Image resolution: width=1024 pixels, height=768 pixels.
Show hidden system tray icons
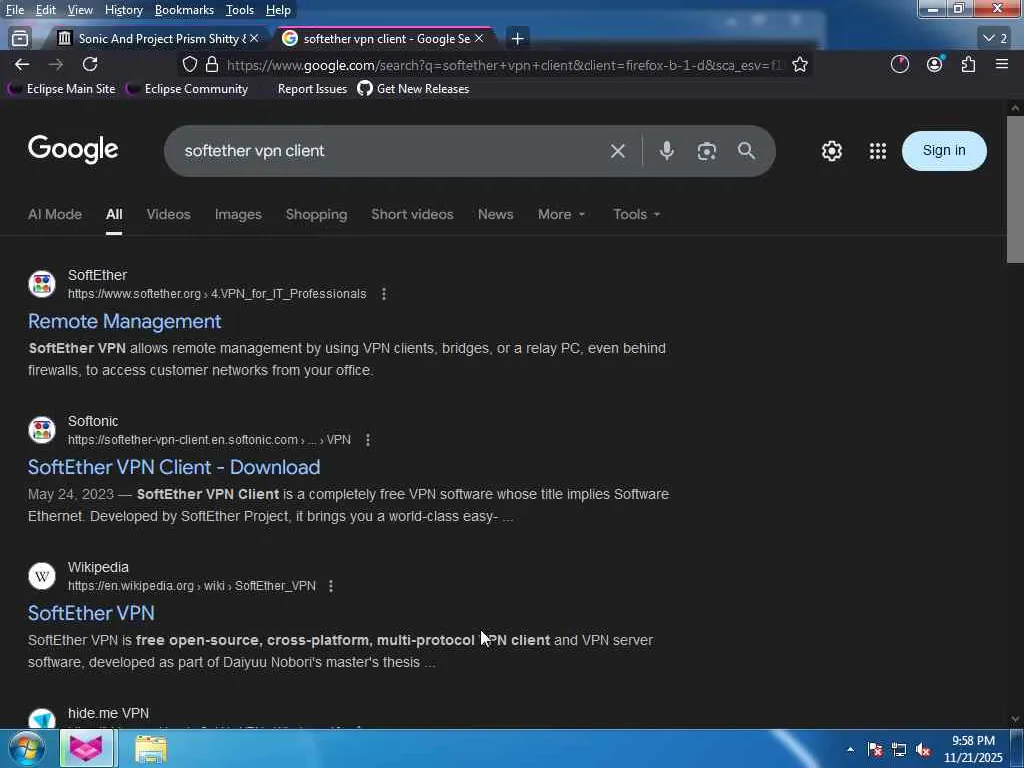pos(850,750)
